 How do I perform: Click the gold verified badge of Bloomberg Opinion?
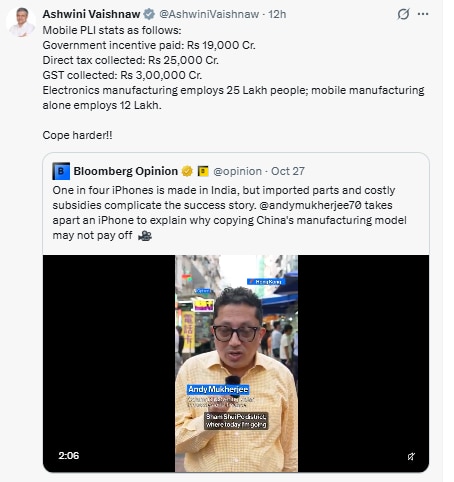(187, 171)
